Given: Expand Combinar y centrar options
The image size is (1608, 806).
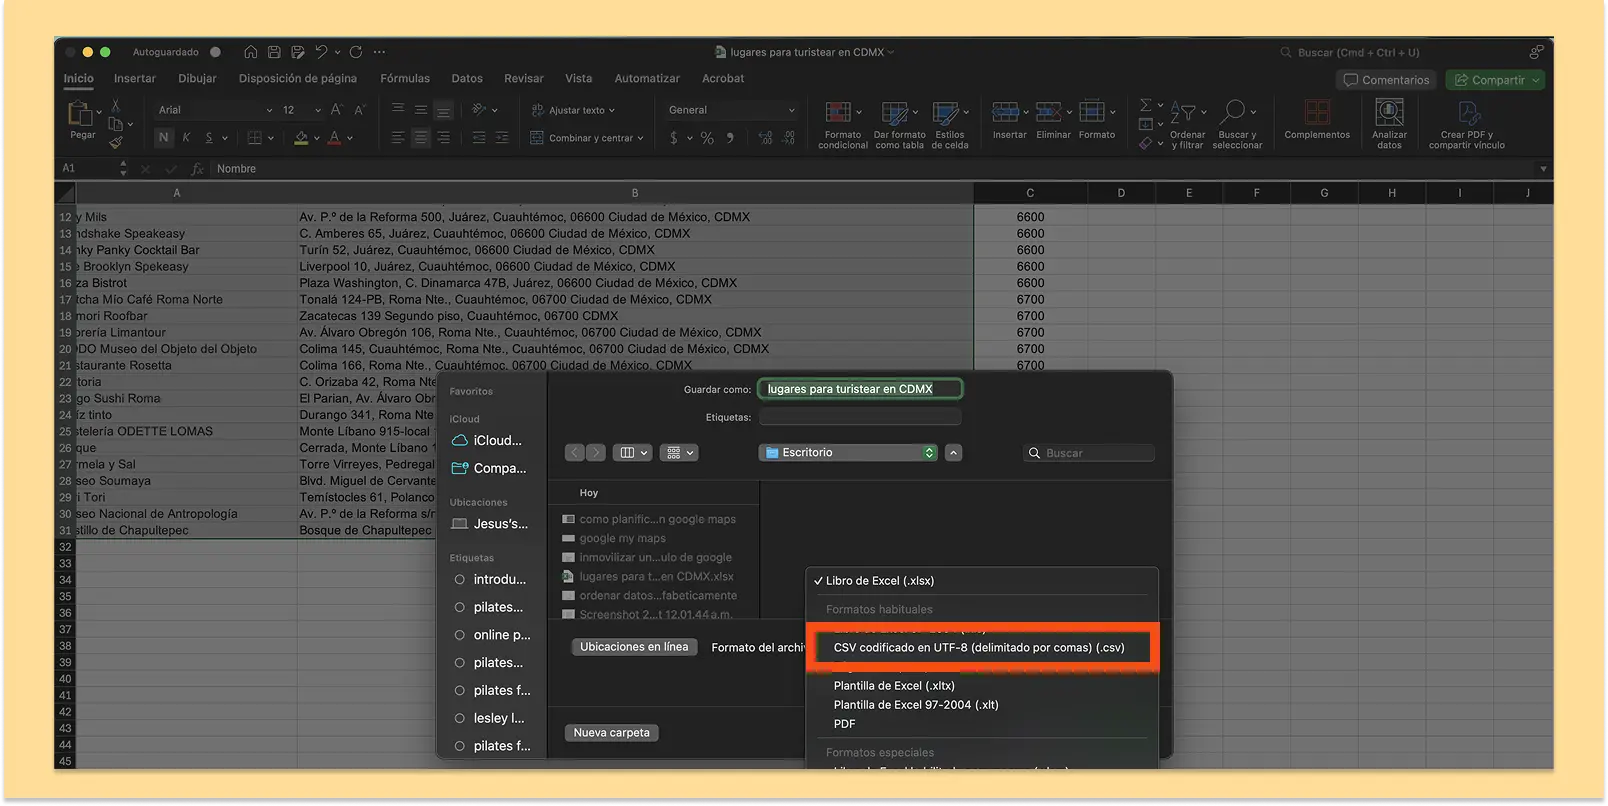Looking at the screenshot, I should (x=640, y=138).
